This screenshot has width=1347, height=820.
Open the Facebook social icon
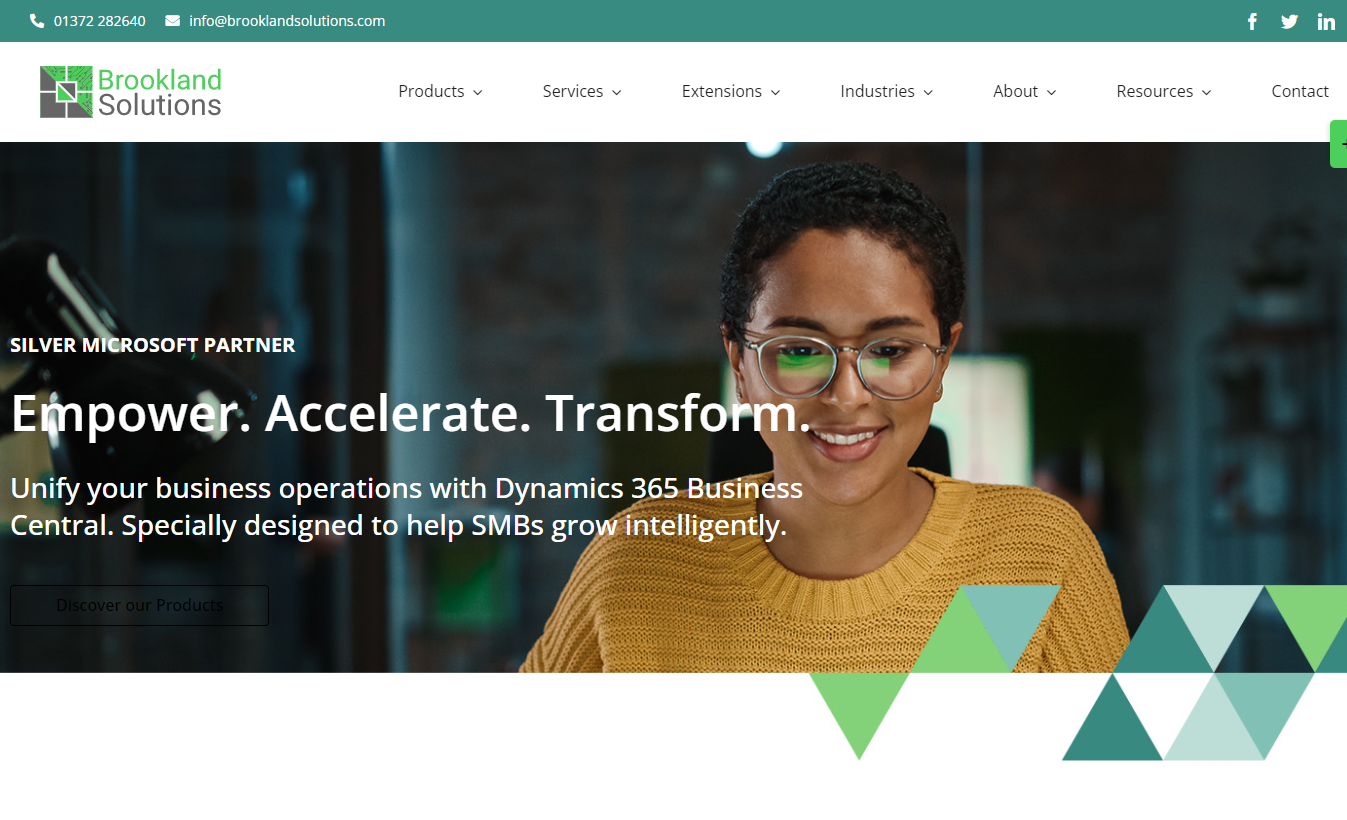(1252, 21)
